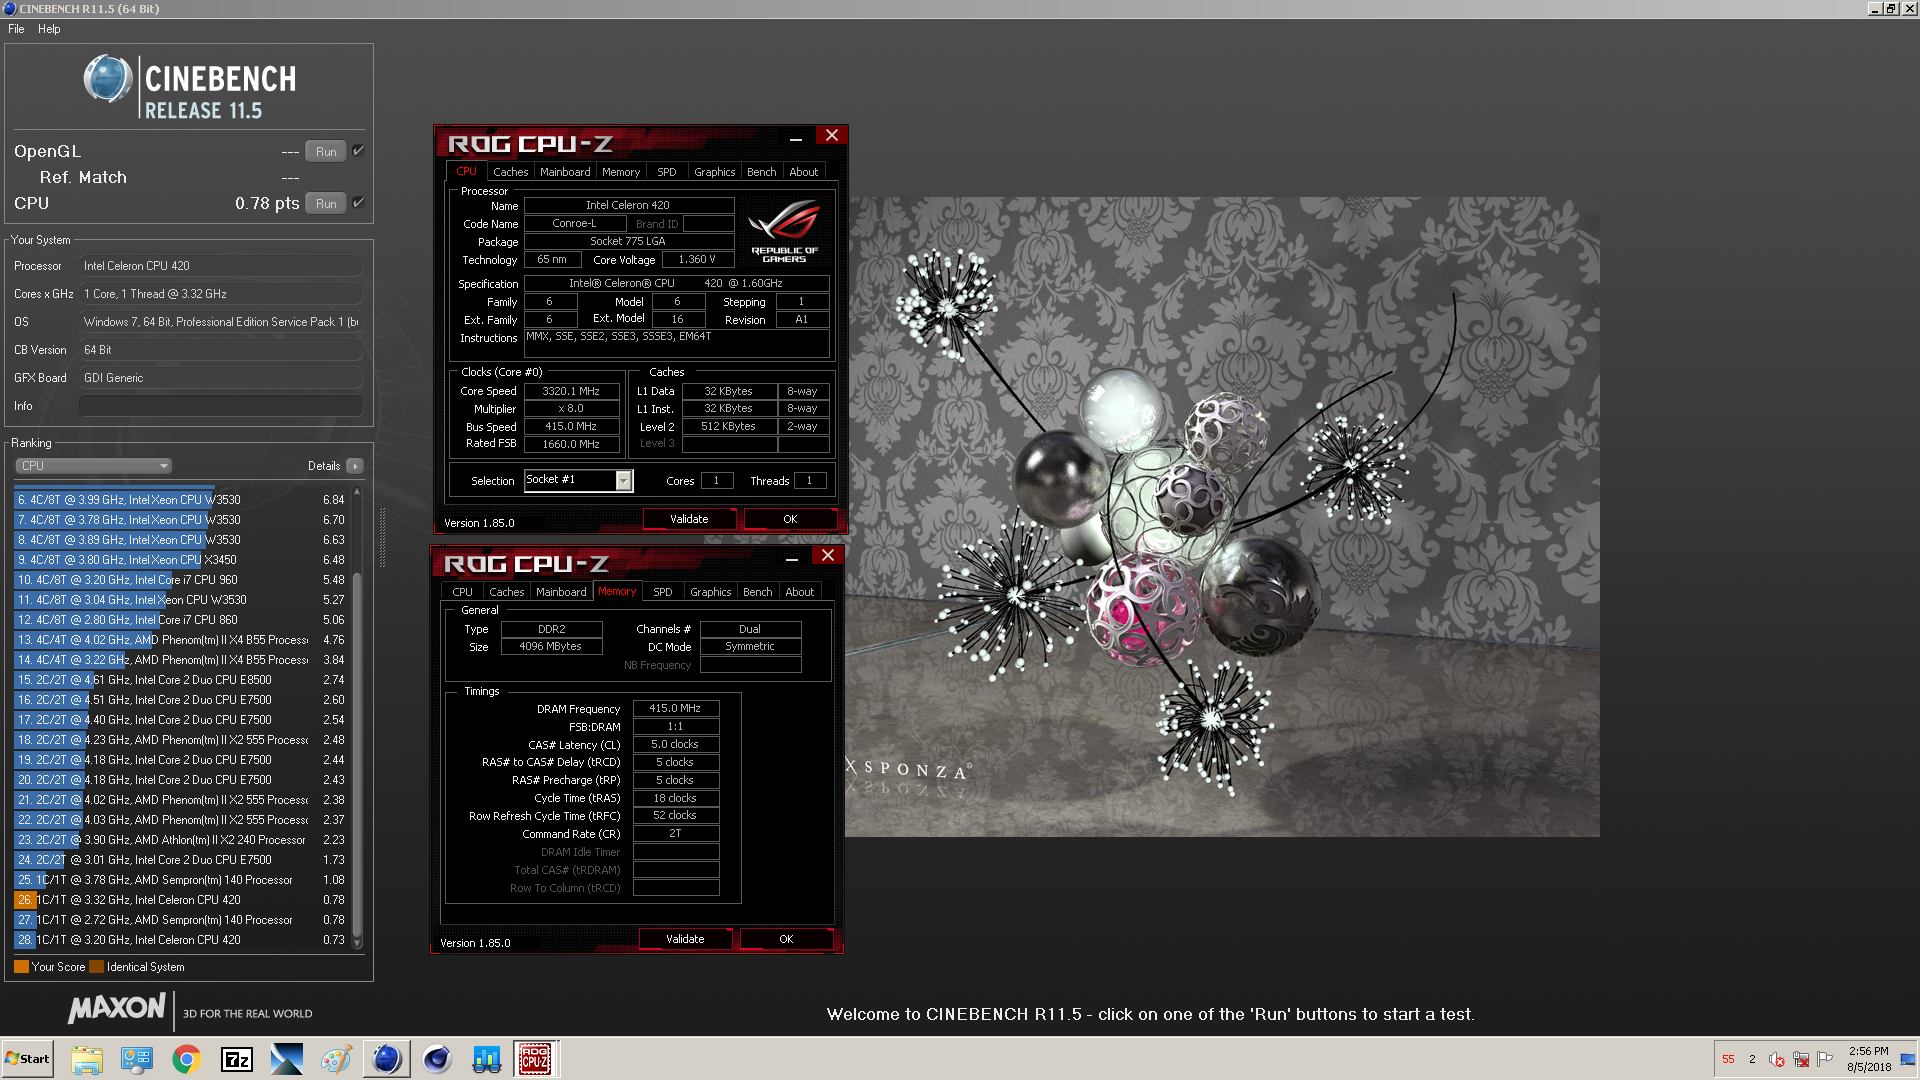
Task: Minimize the upper ROG CPU-Z window
Action: point(796,137)
